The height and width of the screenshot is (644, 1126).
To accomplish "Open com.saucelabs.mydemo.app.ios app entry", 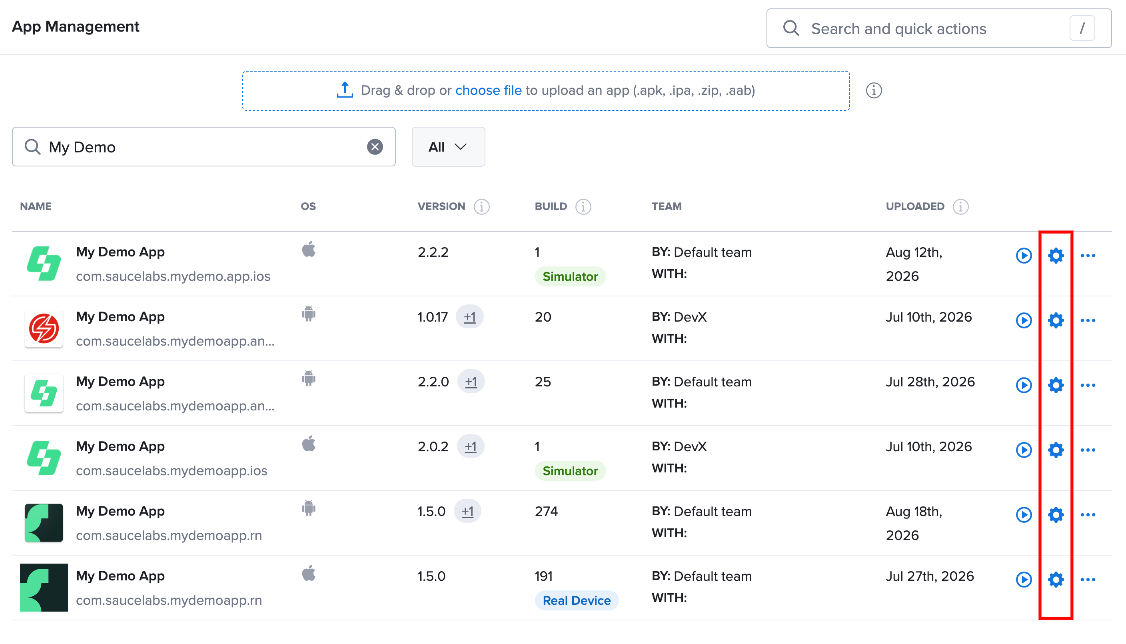I will pyautogui.click(x=173, y=276).
